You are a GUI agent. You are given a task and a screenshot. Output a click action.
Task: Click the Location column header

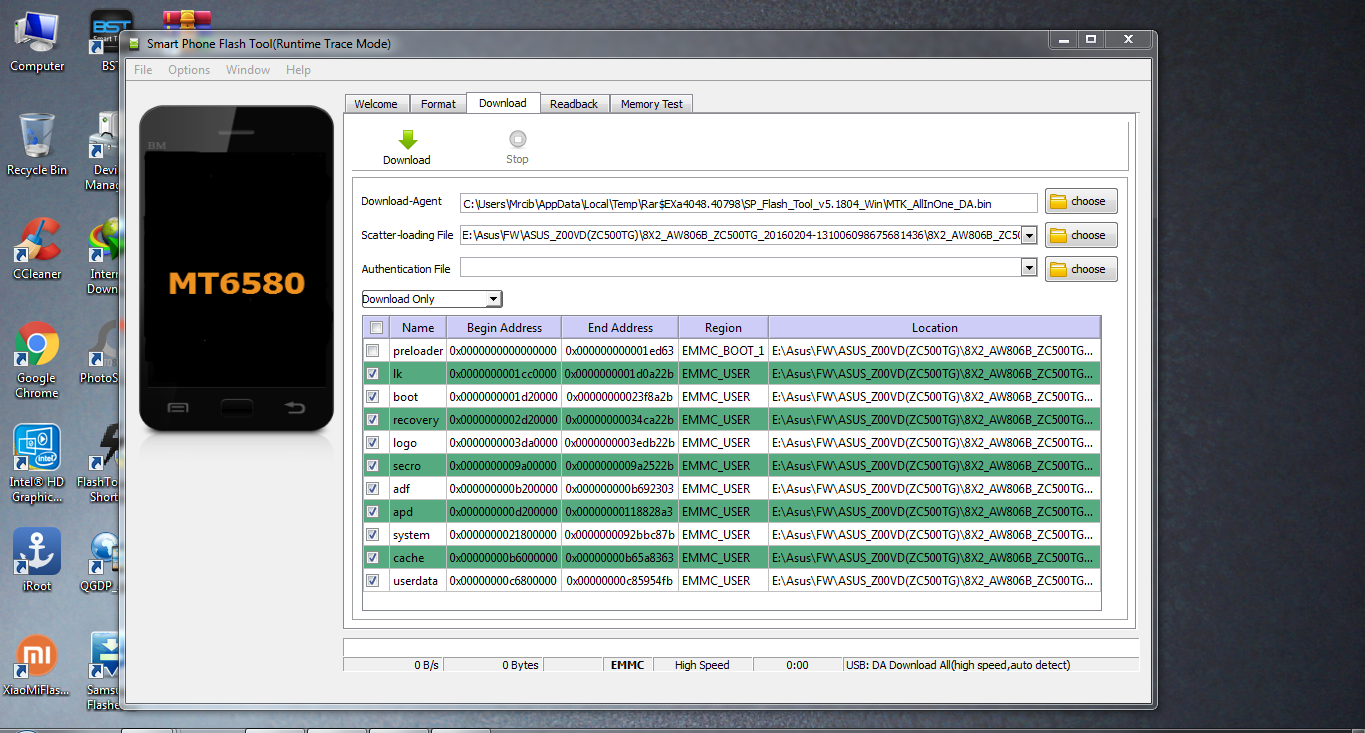(x=934, y=328)
